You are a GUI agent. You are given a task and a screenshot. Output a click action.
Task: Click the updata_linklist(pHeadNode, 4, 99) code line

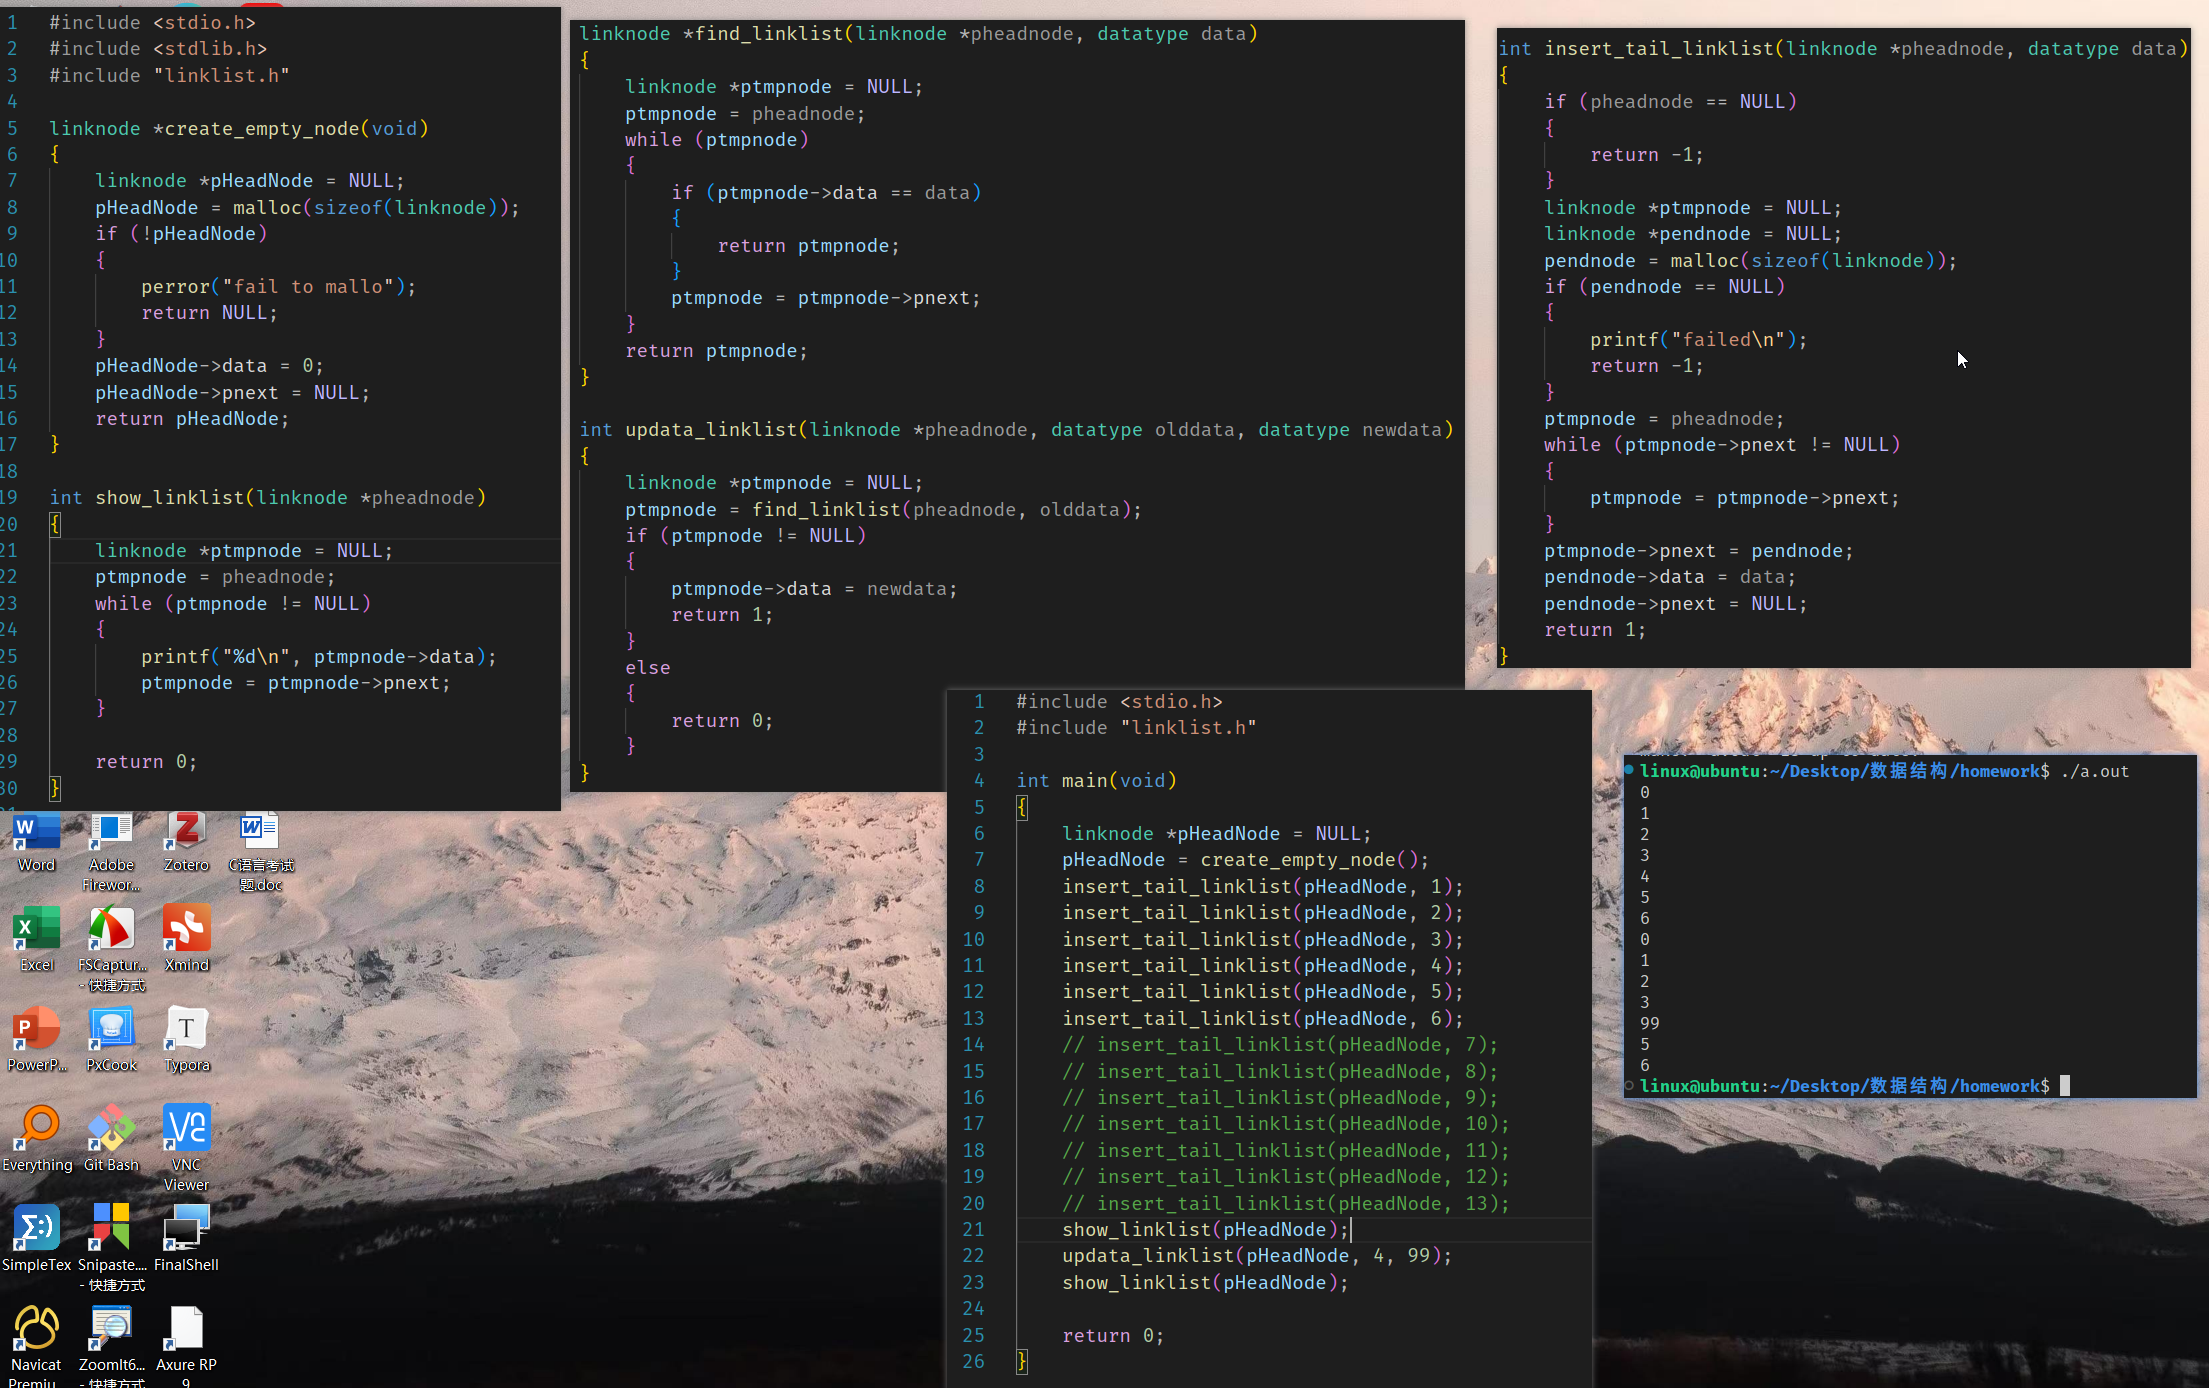coord(1256,1256)
